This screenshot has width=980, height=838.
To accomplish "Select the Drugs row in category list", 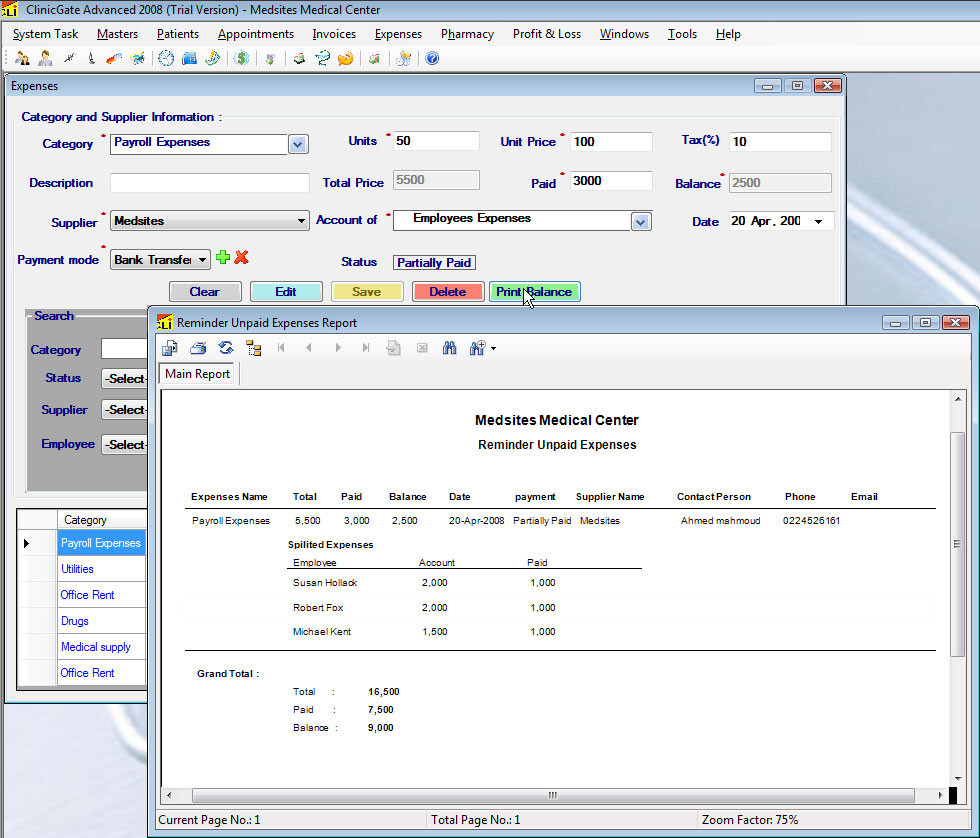I will tap(101, 621).
